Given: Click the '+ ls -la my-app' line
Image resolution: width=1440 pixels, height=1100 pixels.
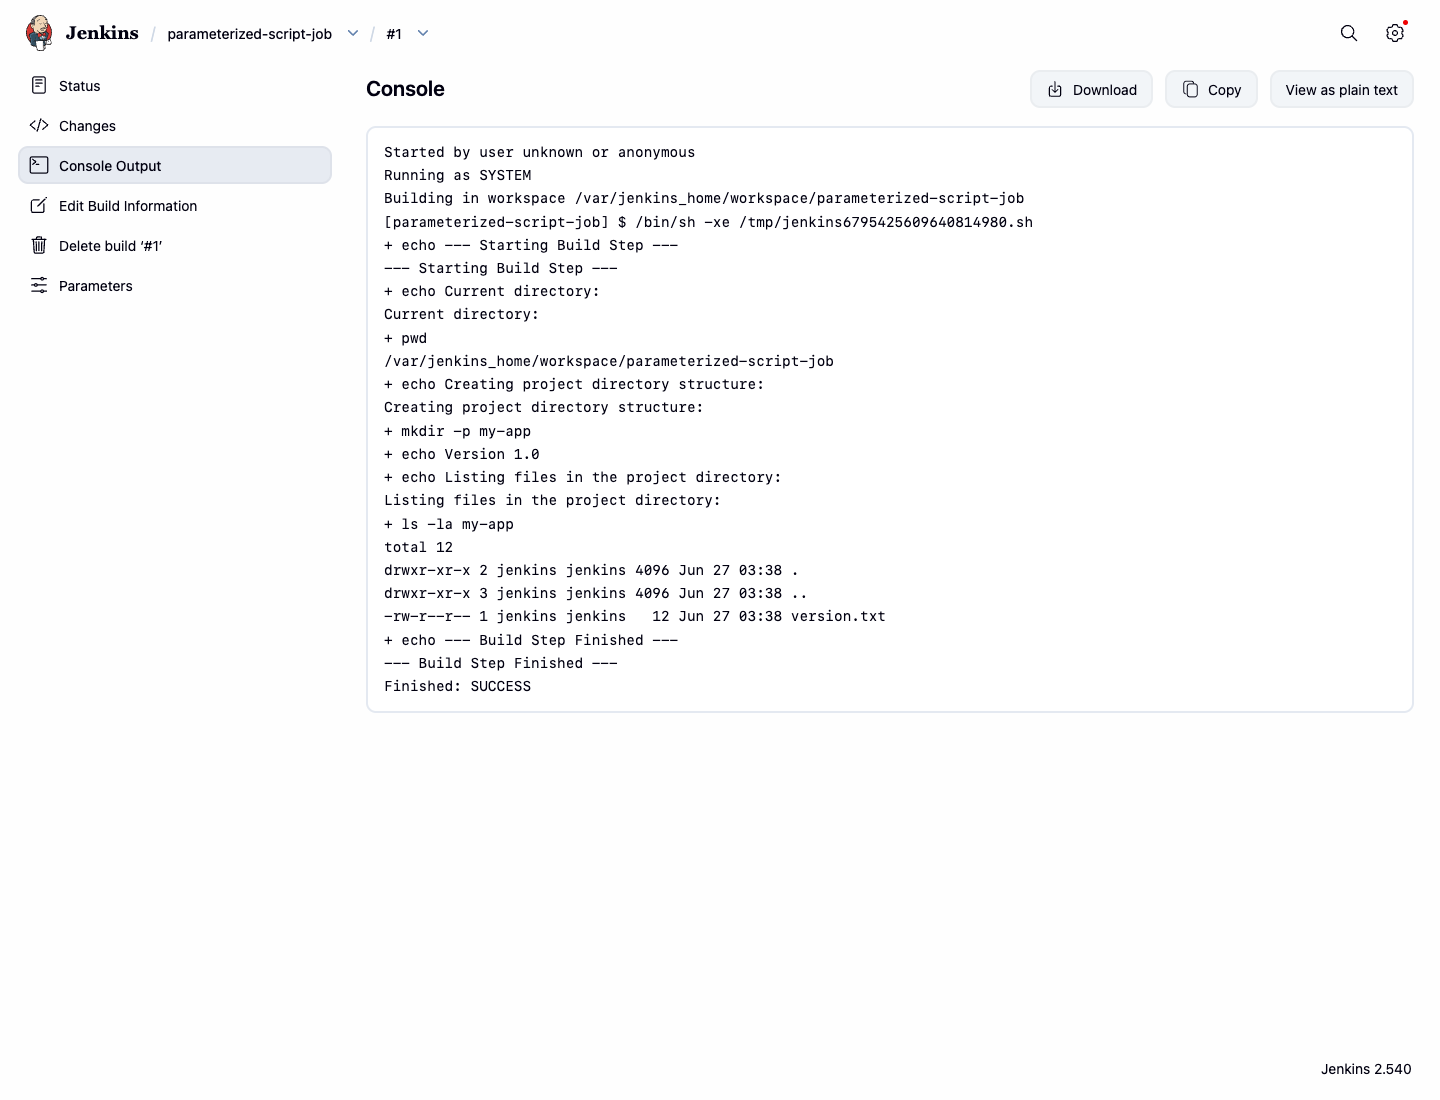Looking at the screenshot, I should point(448,524).
